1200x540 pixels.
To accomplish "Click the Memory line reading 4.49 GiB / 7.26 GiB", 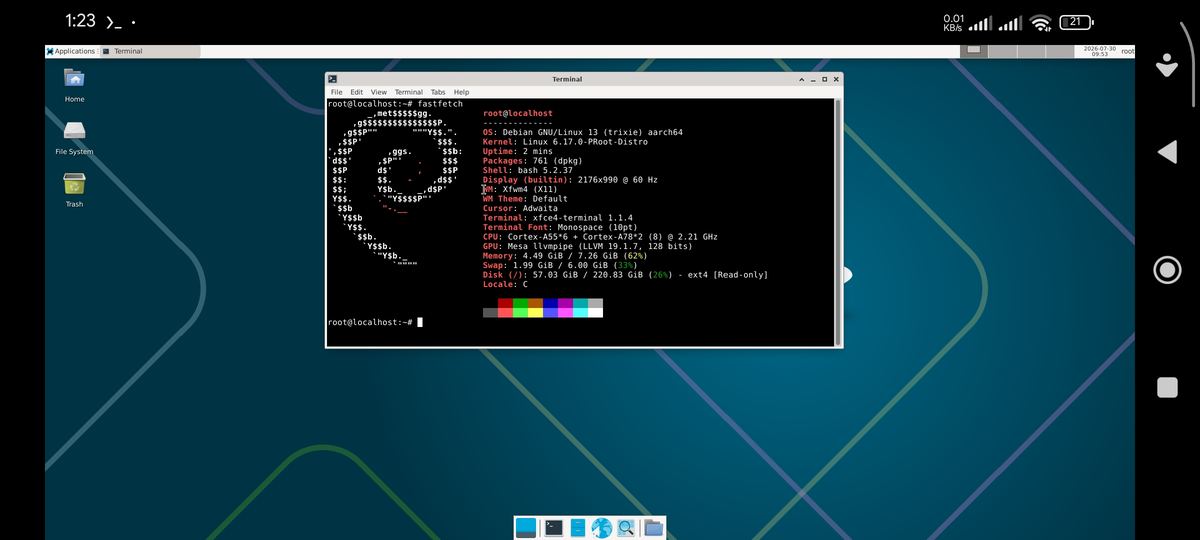I will (565, 256).
